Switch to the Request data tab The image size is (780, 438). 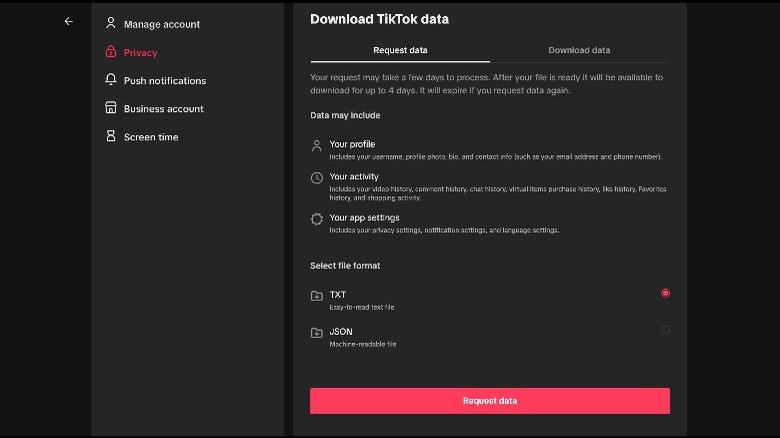400,50
